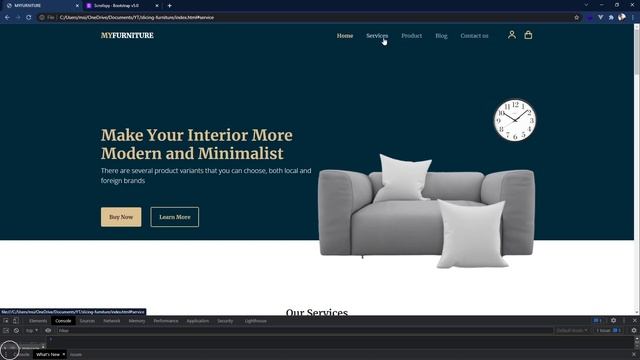Reload the page with the refresh icon
Image resolution: width=640 pixels, height=360 pixels.
point(29,18)
